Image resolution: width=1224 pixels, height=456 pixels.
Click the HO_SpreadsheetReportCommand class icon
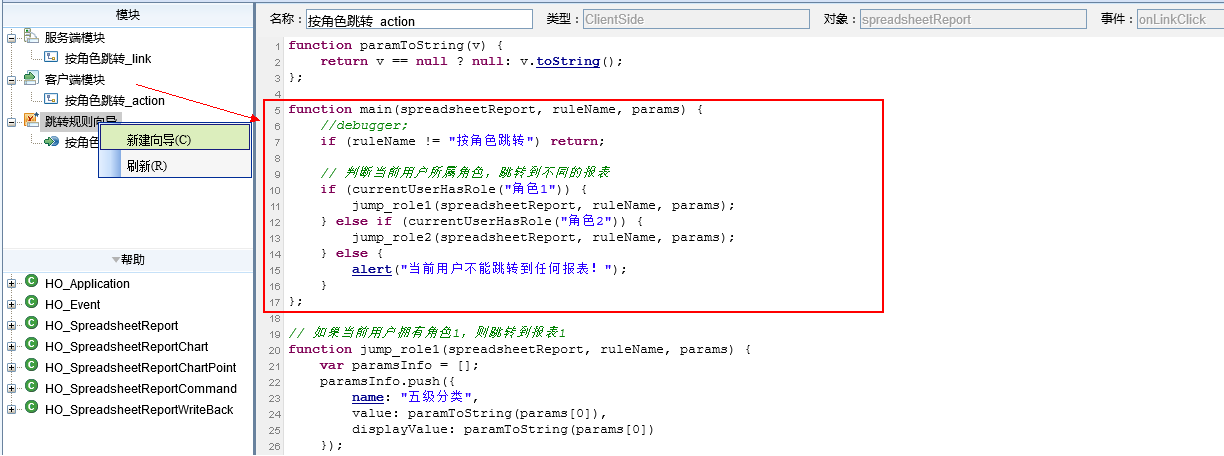[31, 388]
